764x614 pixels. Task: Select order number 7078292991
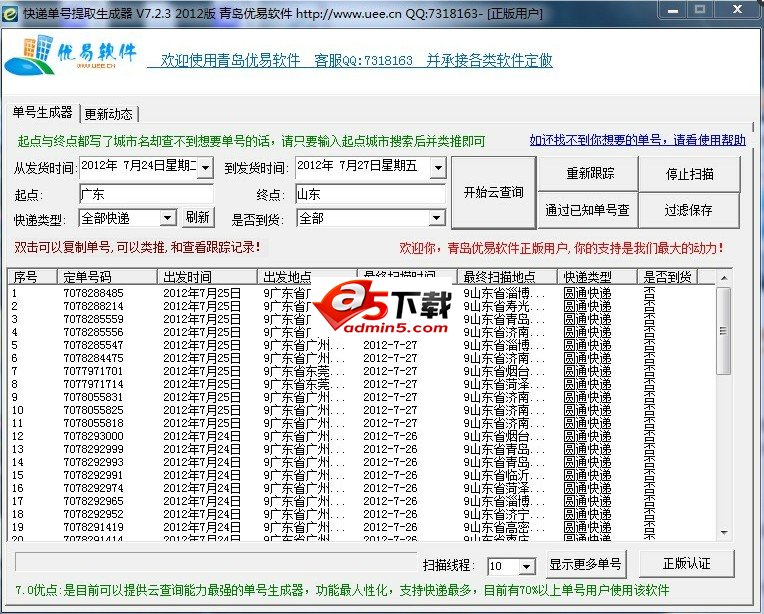pyautogui.click(x=94, y=475)
